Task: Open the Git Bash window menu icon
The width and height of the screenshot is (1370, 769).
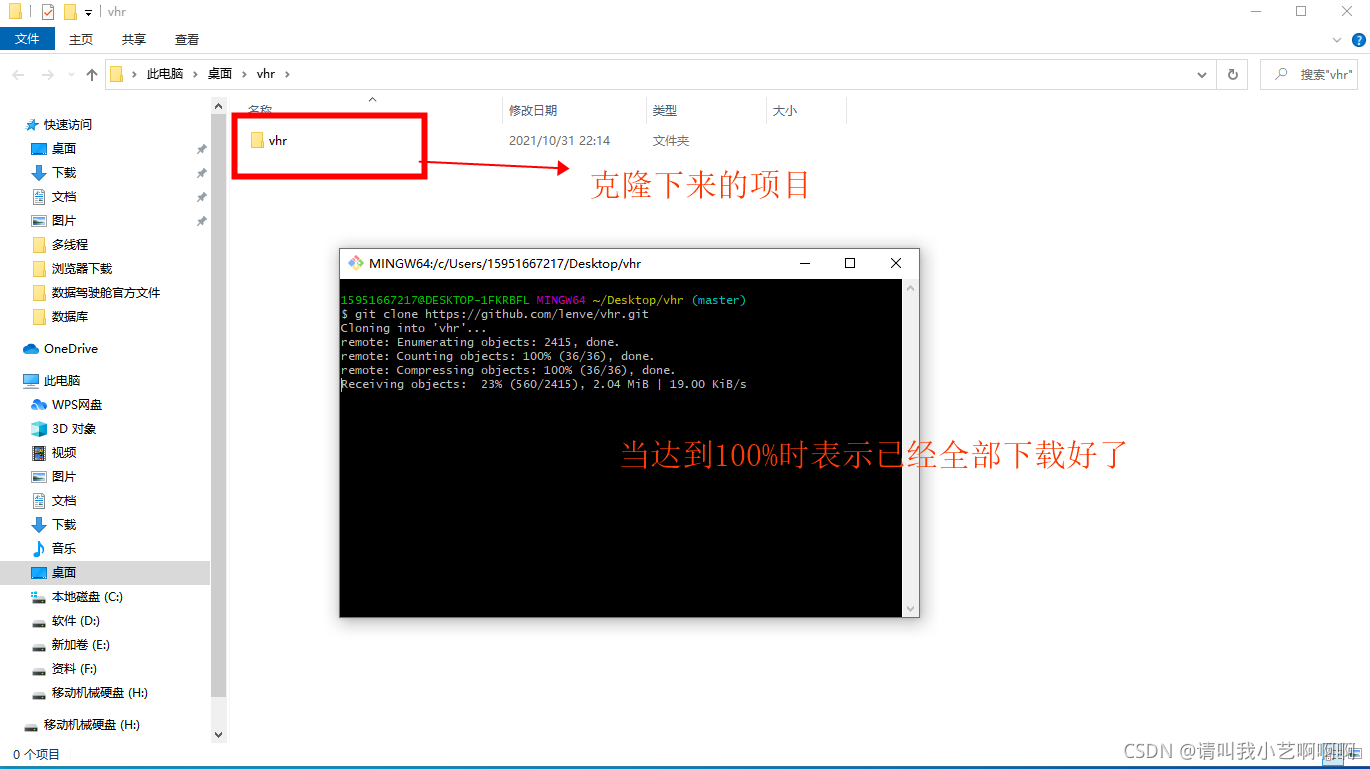Action: pos(355,264)
